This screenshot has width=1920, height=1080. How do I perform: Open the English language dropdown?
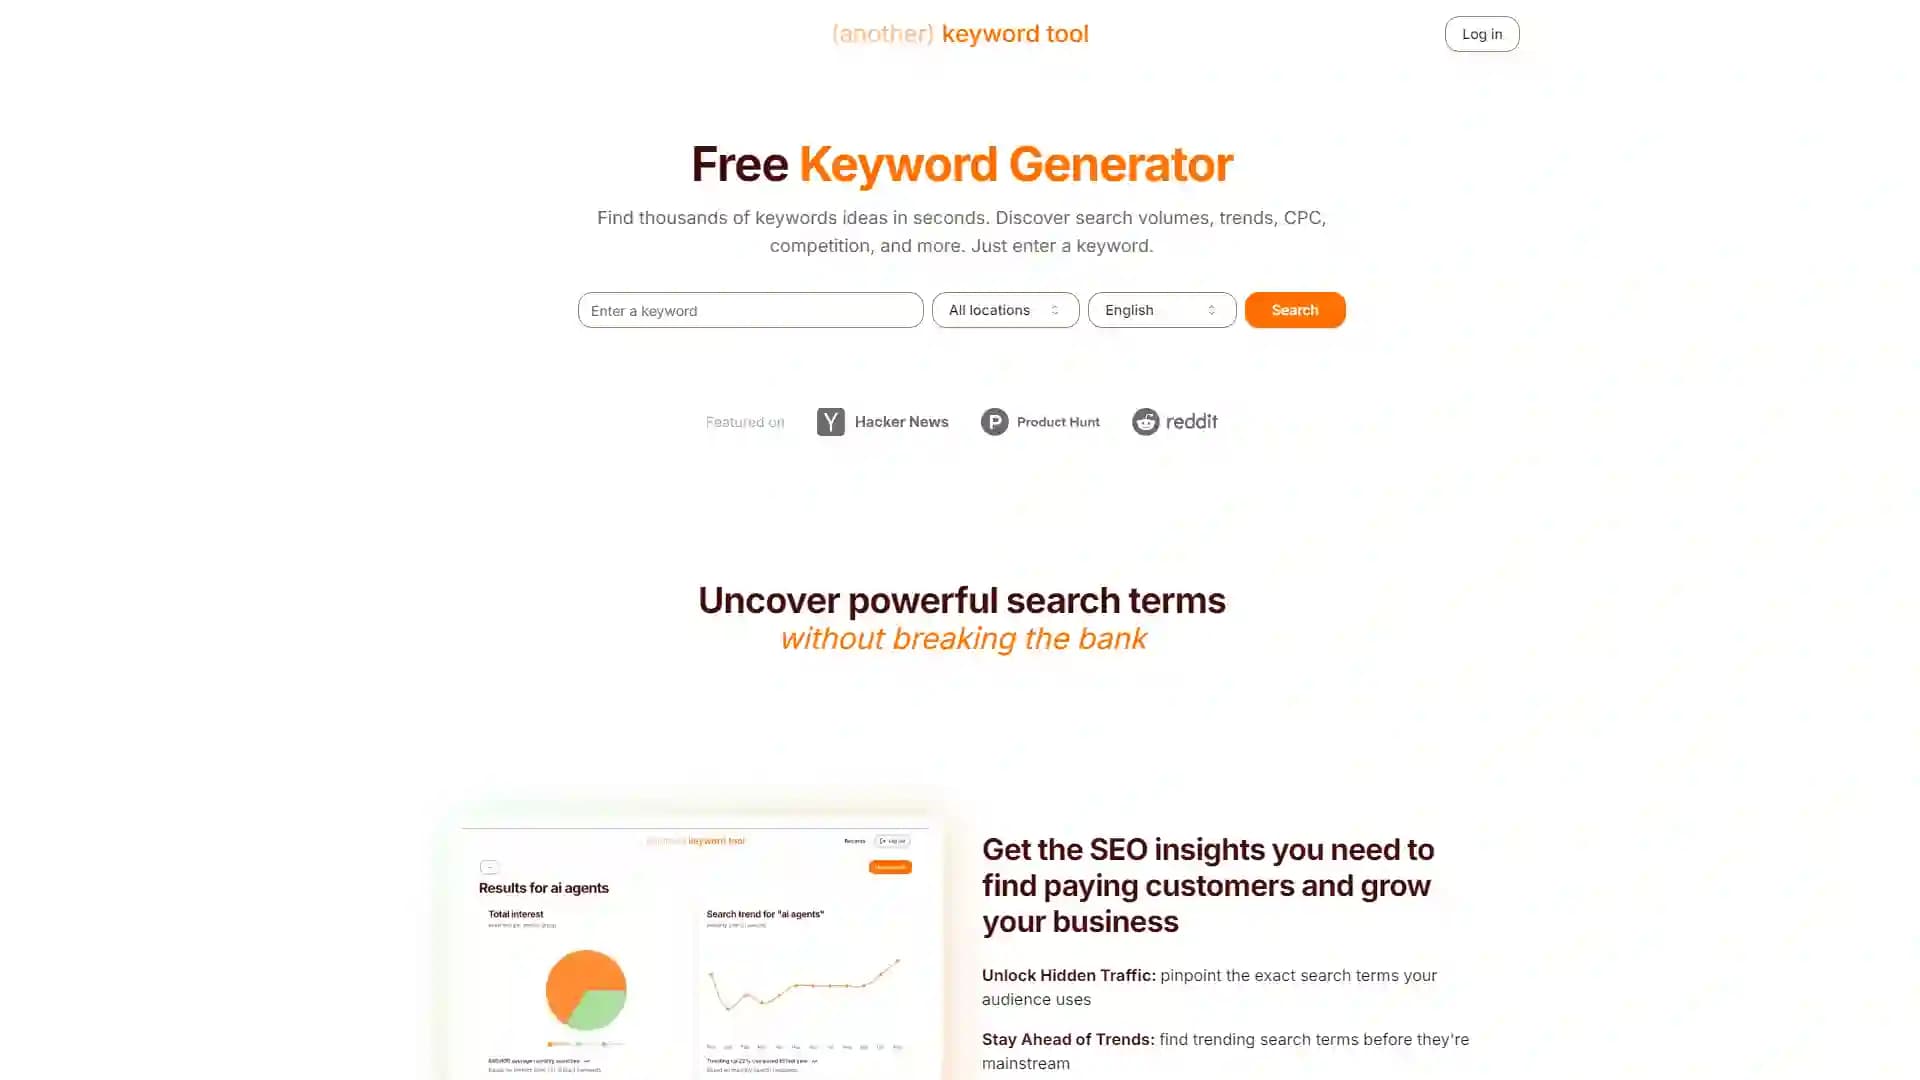[1162, 310]
